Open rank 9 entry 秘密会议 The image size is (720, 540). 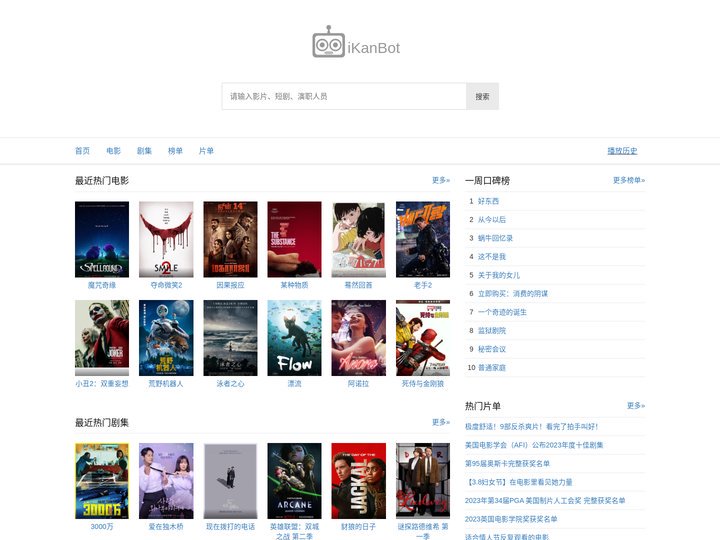click(x=492, y=349)
